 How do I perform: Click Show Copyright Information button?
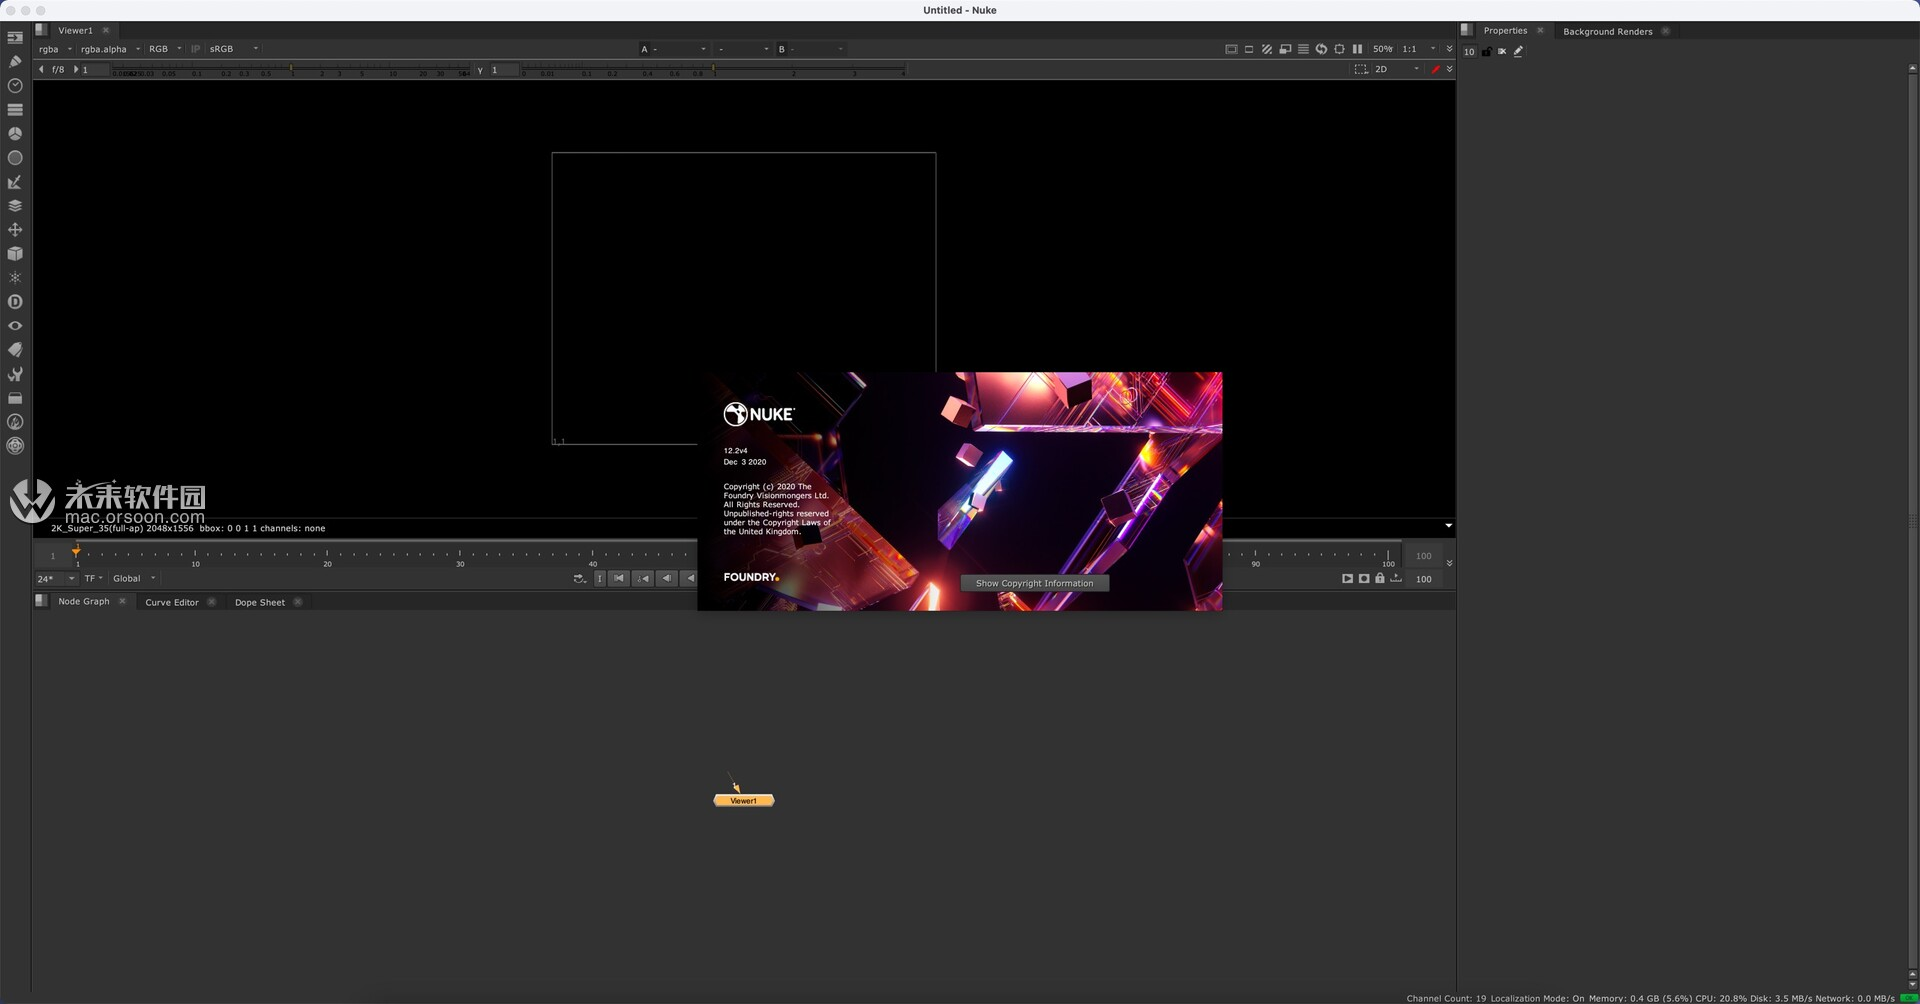(x=1034, y=583)
